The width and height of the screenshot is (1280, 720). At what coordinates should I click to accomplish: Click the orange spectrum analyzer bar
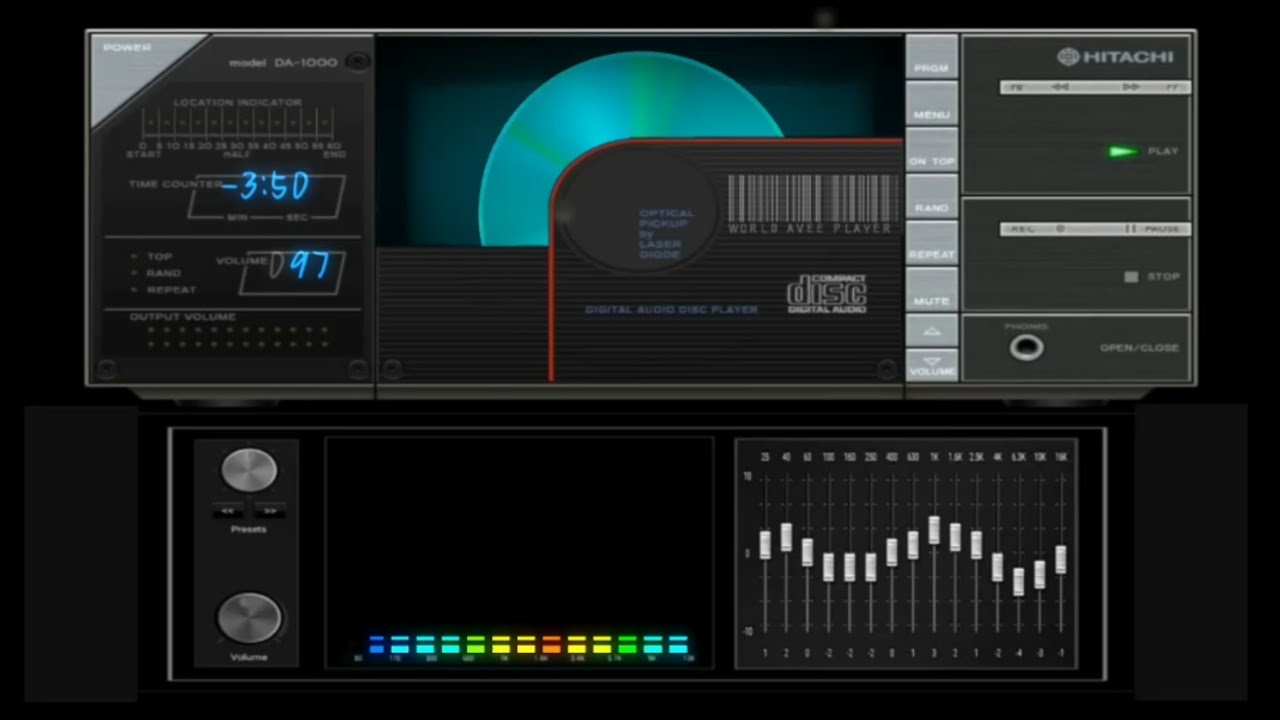pyautogui.click(x=551, y=644)
